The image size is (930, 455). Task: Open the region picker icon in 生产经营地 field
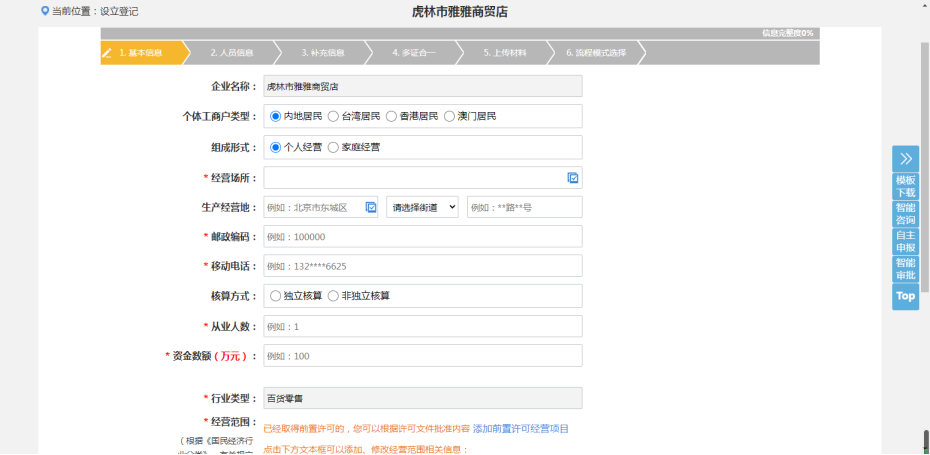(x=371, y=207)
